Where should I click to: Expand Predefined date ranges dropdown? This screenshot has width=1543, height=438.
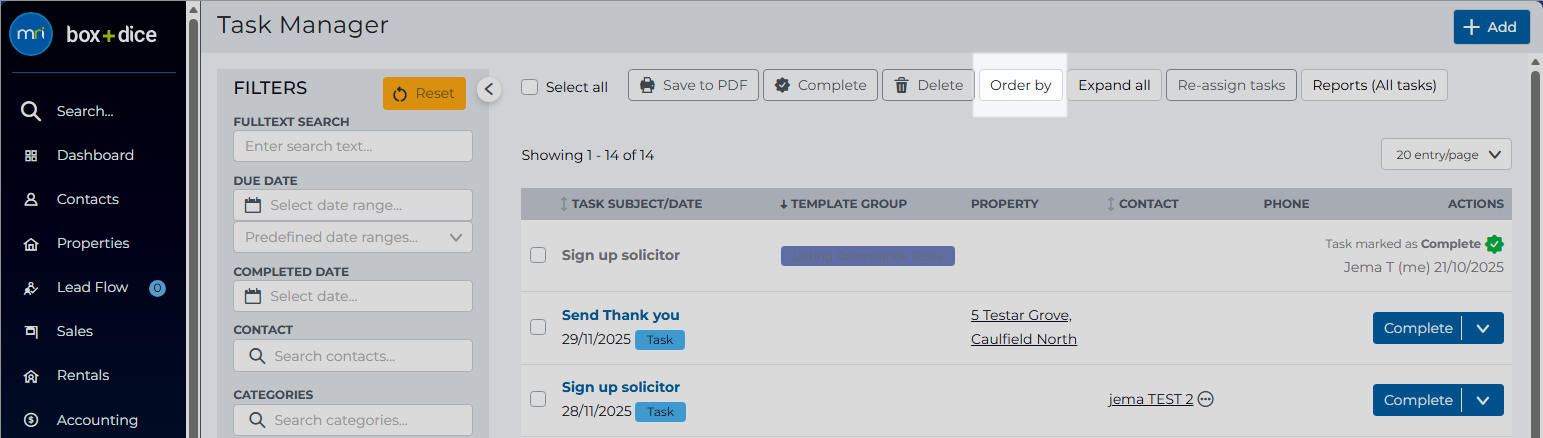point(353,237)
